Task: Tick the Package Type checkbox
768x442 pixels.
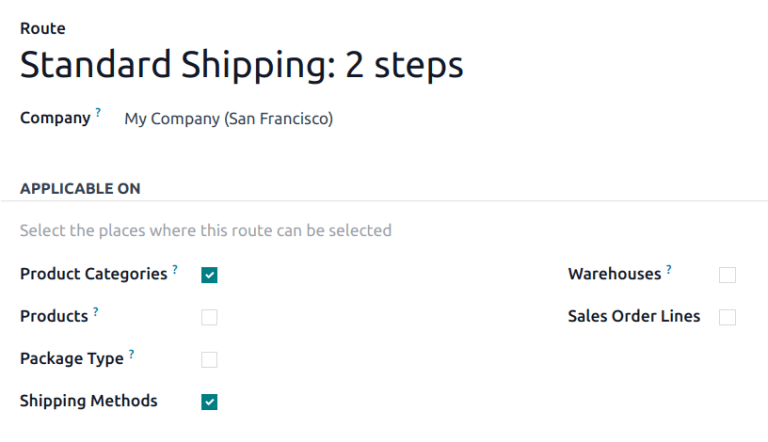Action: tap(209, 360)
